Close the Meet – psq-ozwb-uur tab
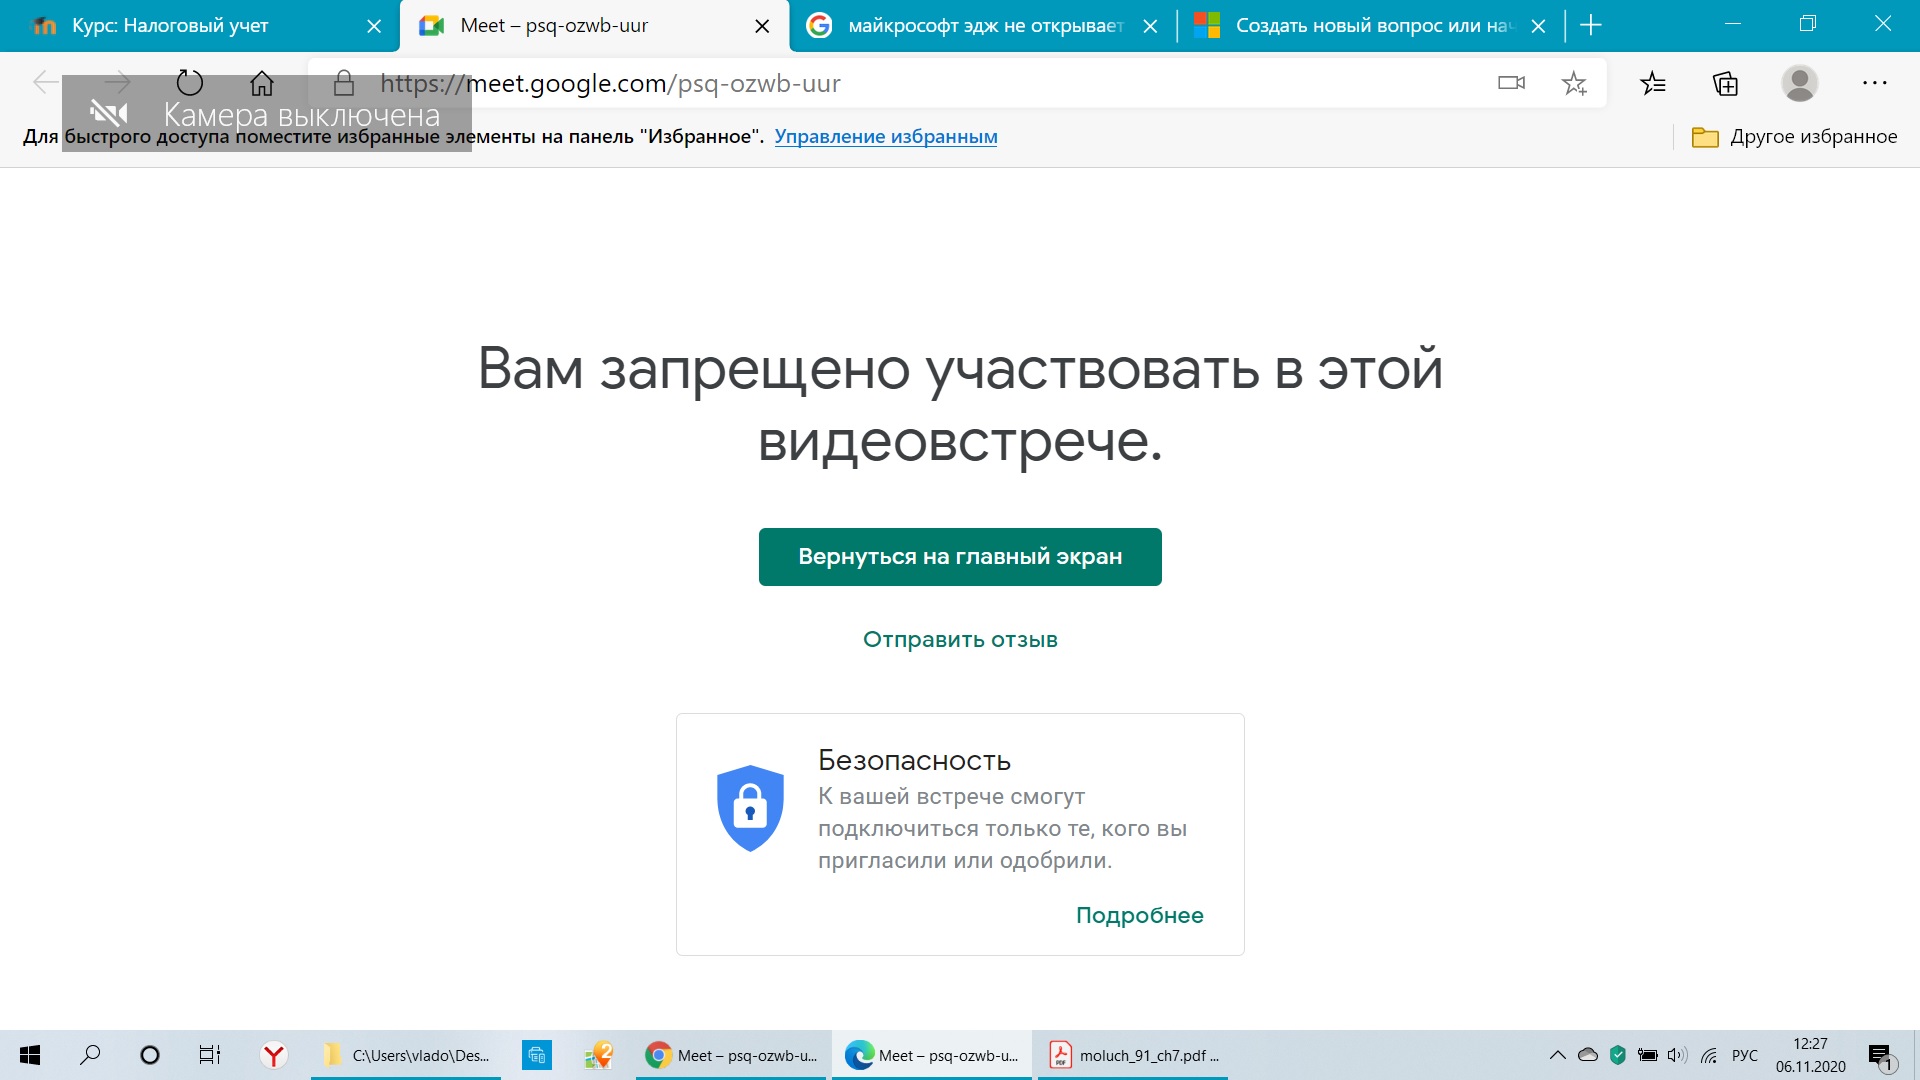Screen dimensions: 1920x1080 (762, 27)
